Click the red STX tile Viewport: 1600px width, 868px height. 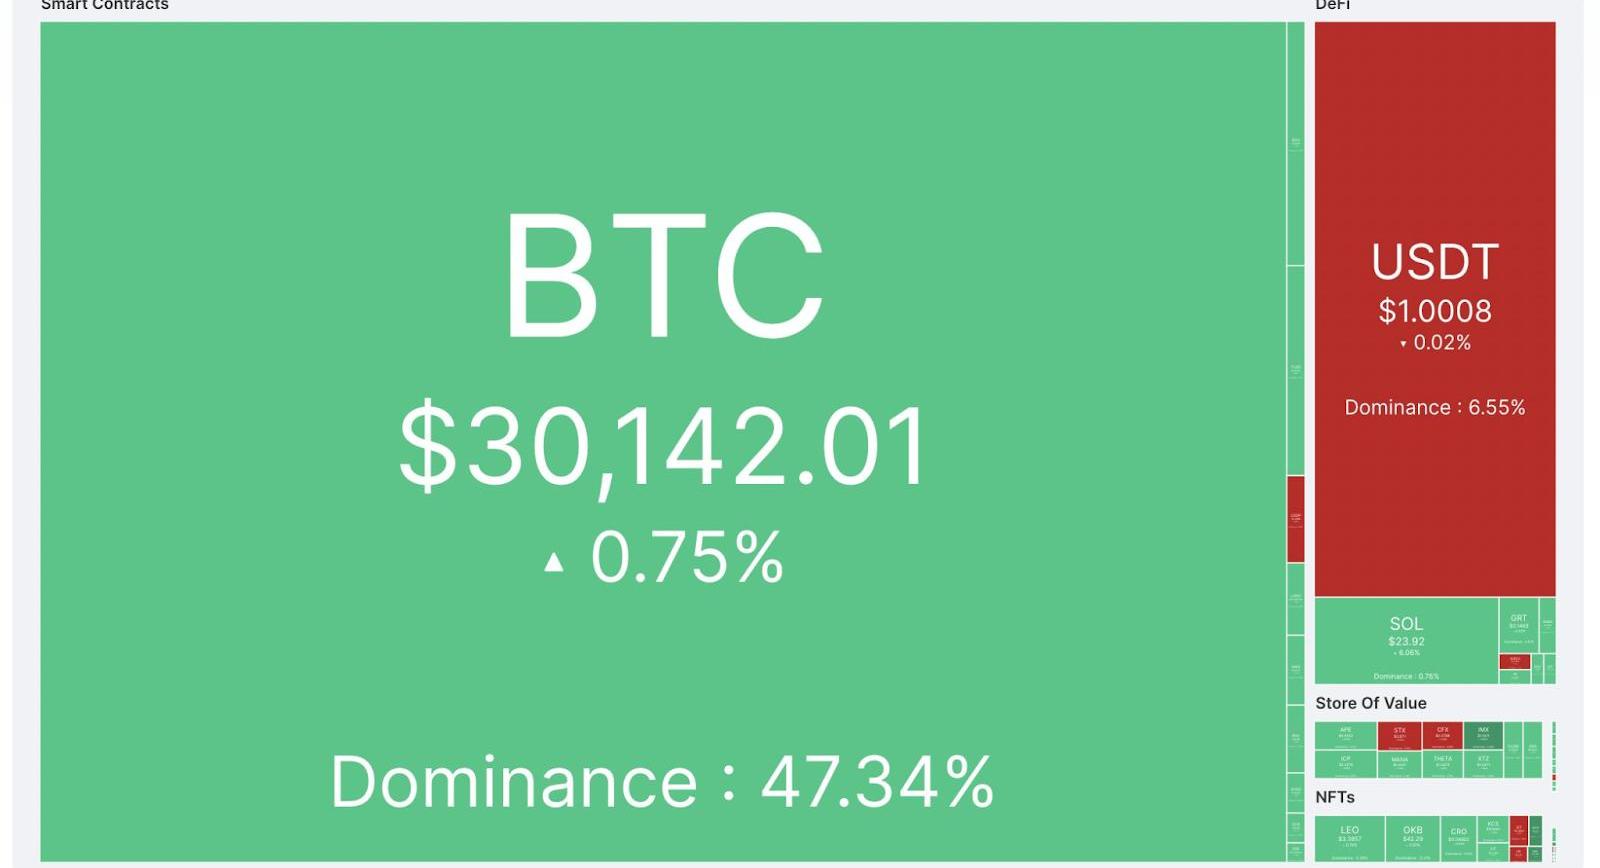tap(1399, 735)
